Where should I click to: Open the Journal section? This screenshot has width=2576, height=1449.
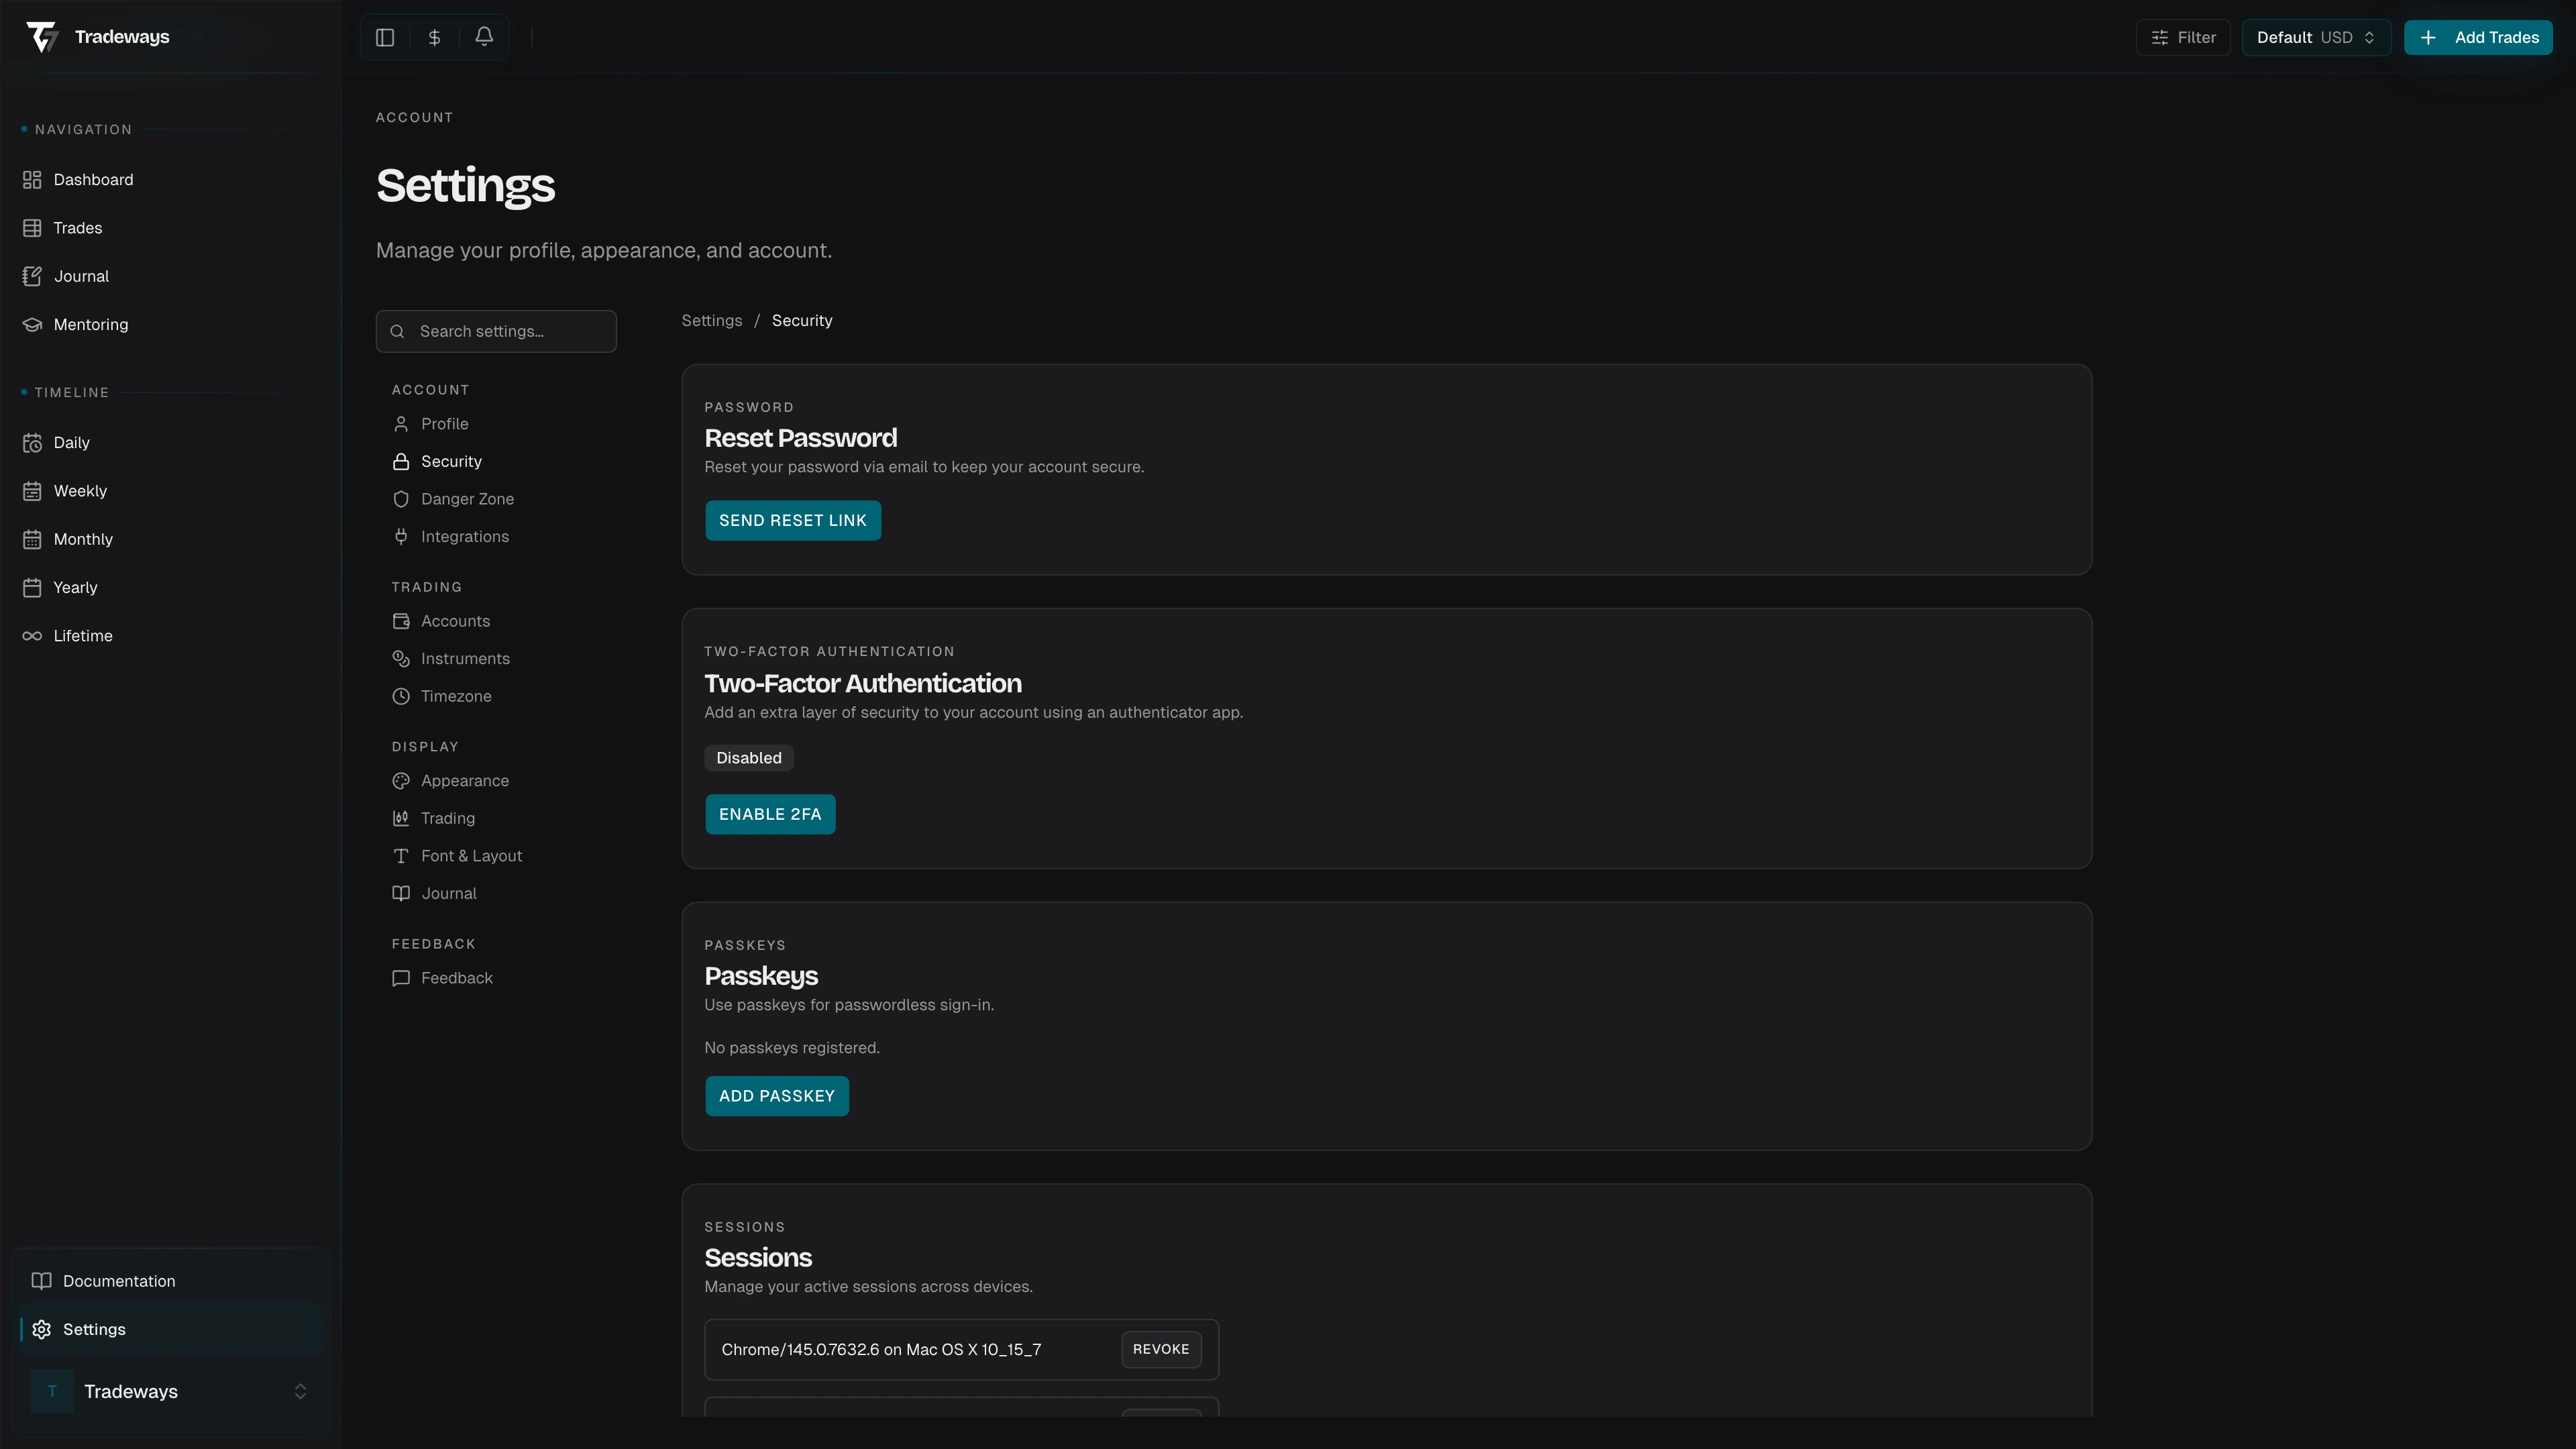80,276
